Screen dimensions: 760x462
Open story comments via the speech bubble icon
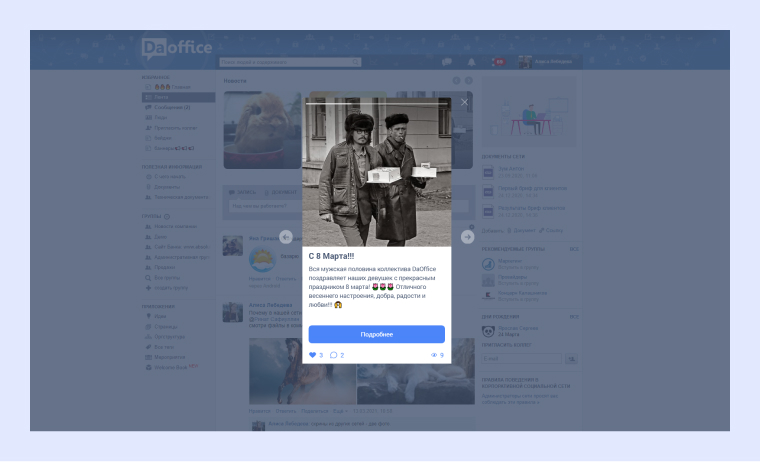tap(333, 355)
